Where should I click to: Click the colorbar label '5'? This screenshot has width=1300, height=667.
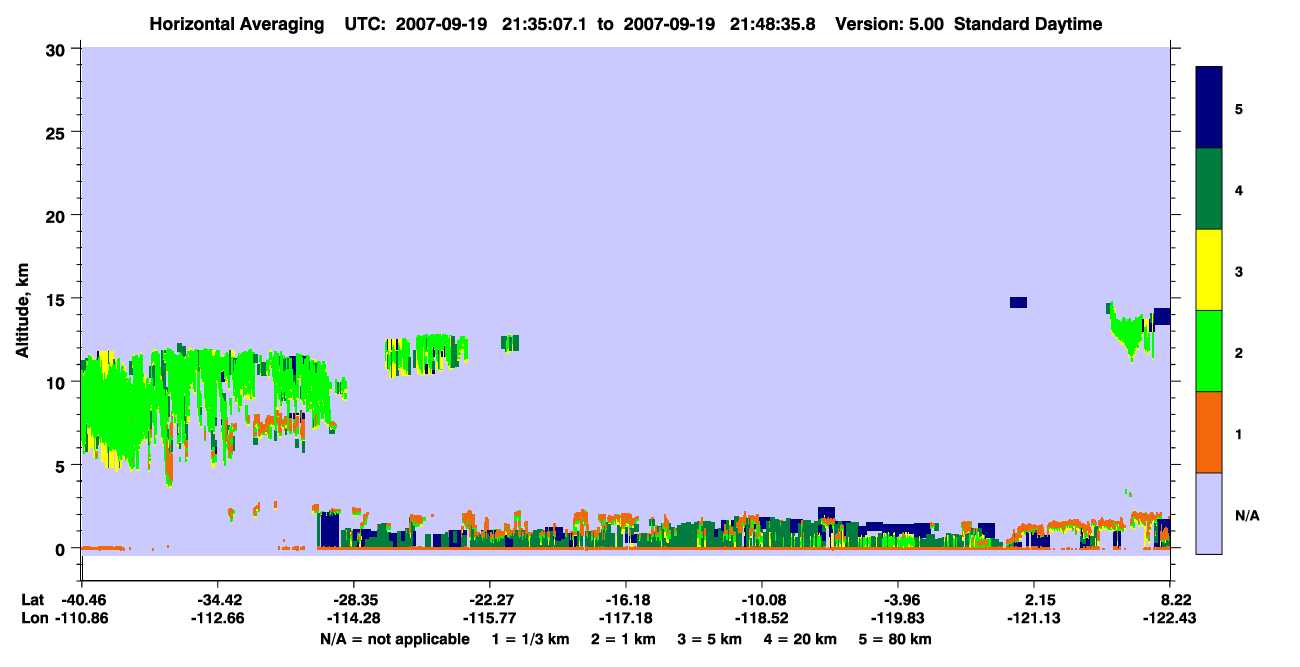click(1239, 109)
